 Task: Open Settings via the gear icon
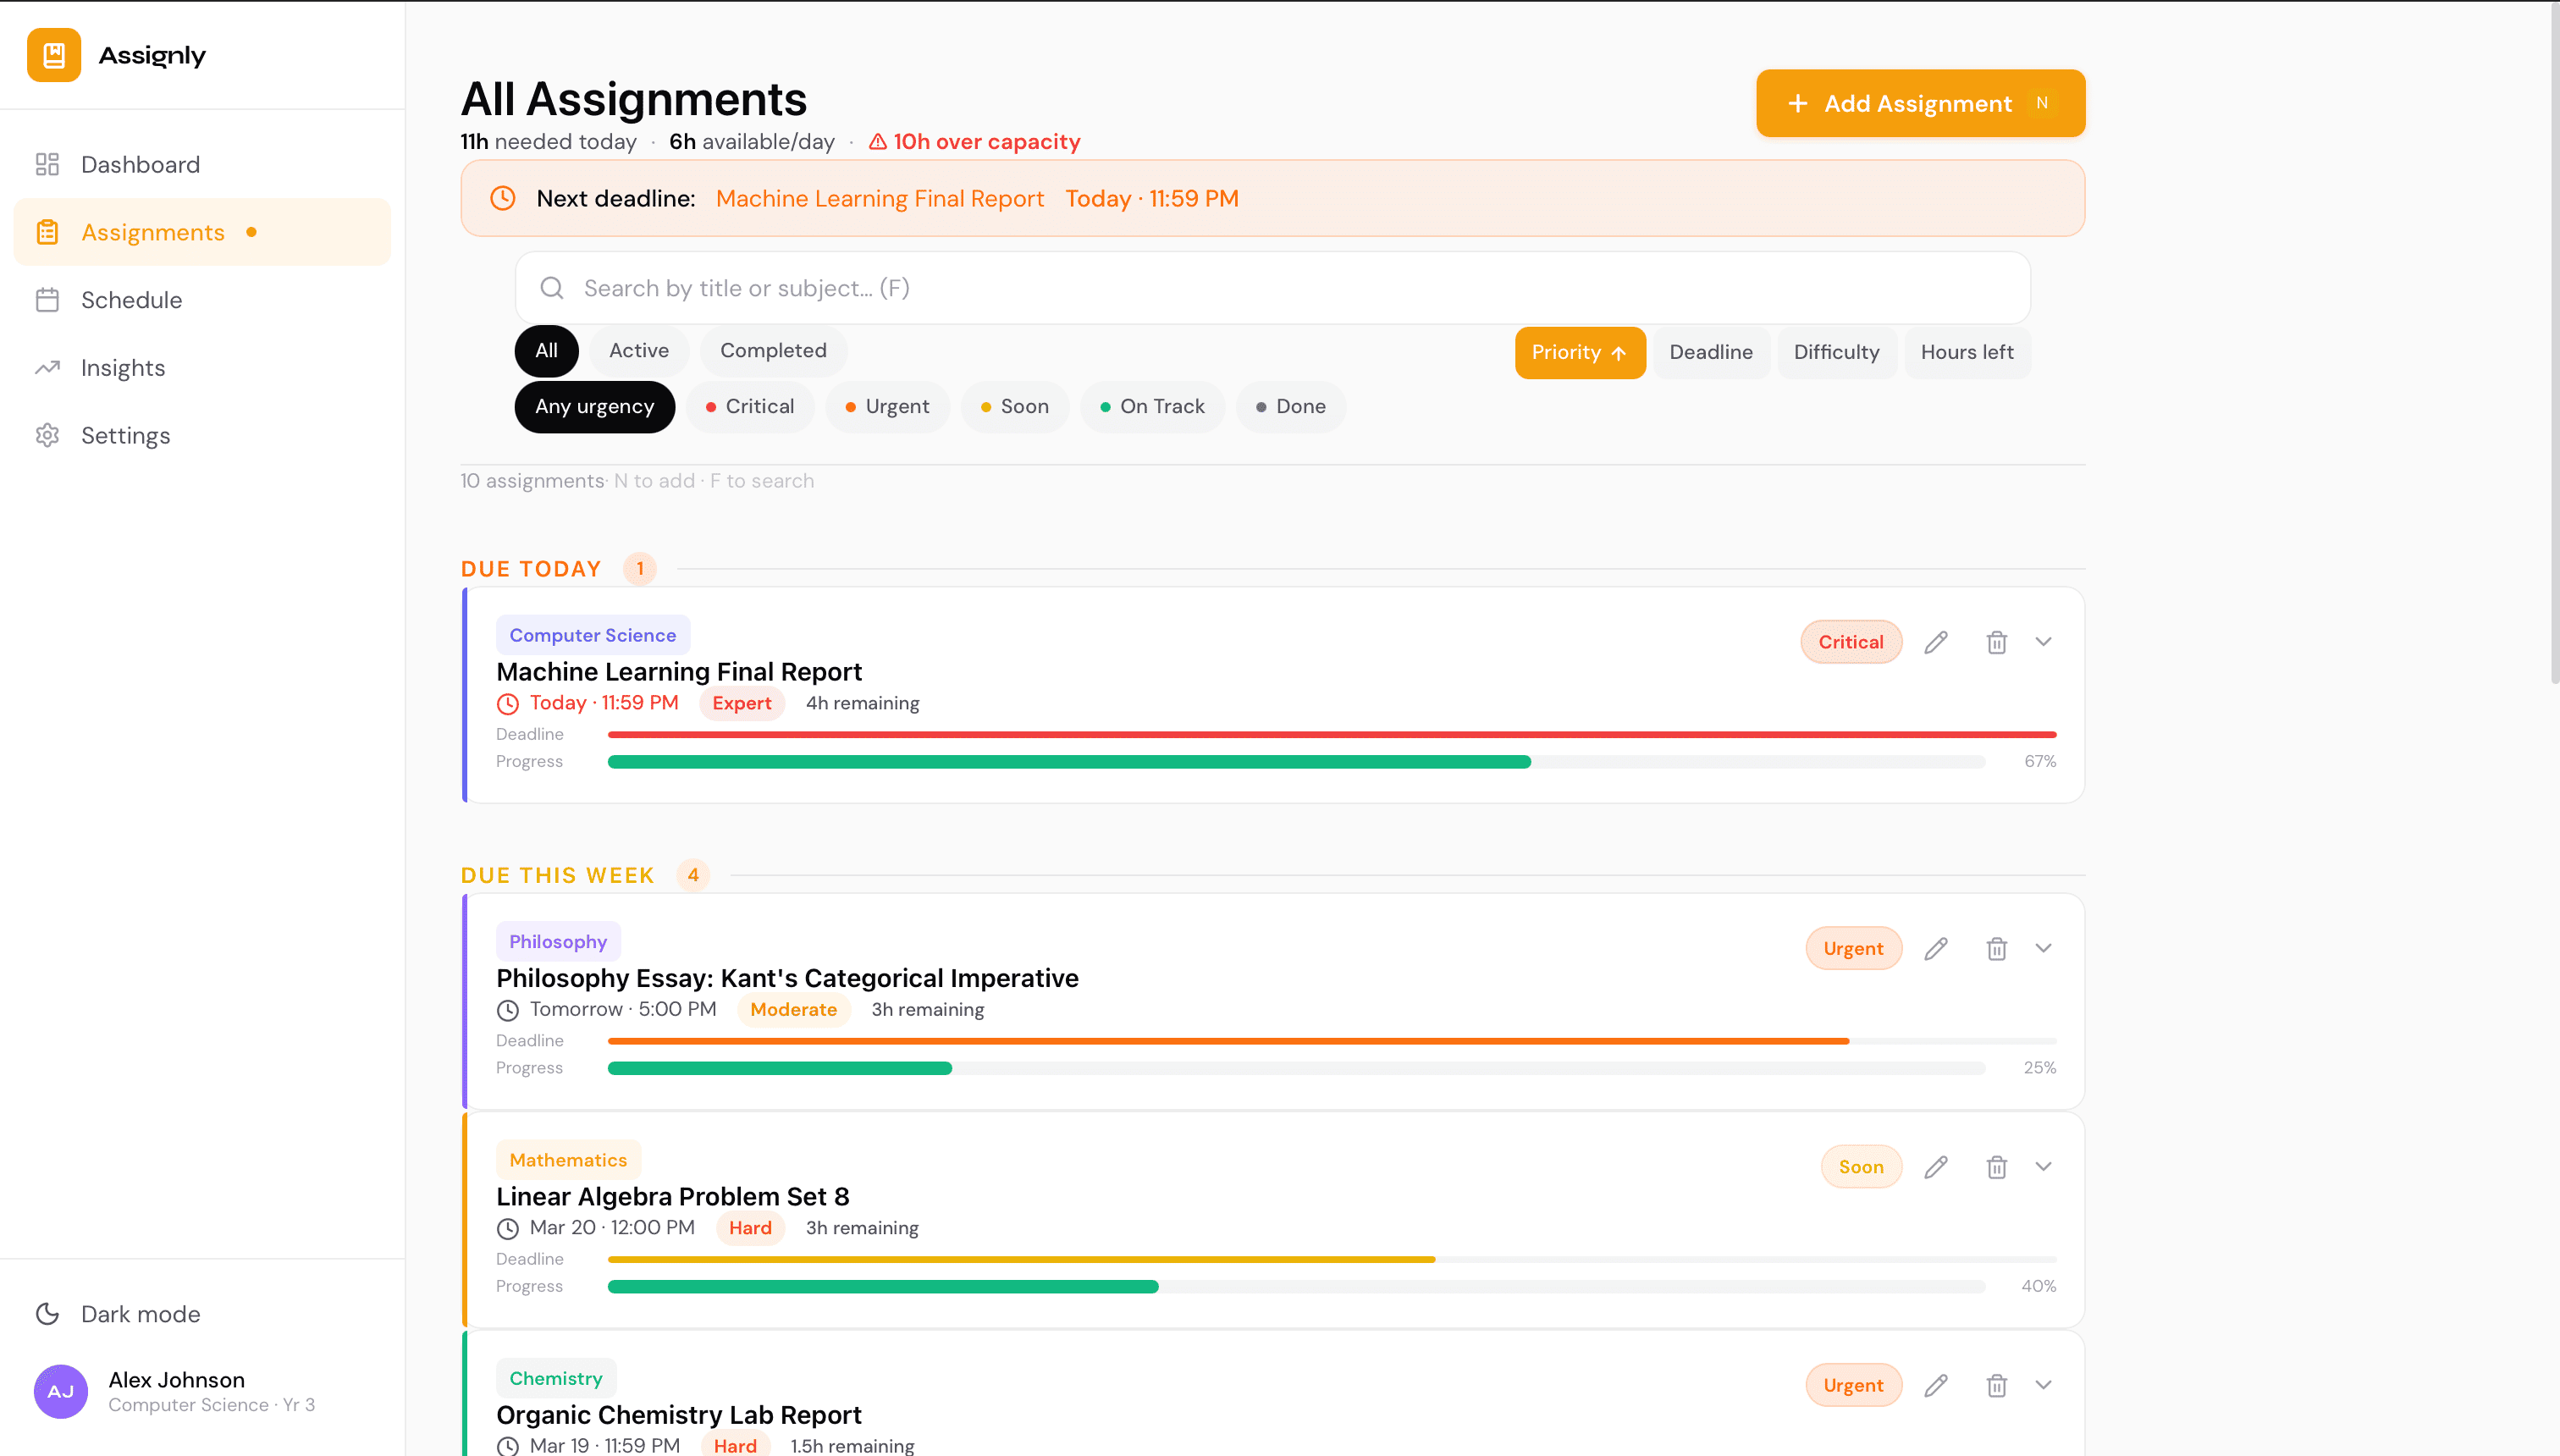click(x=47, y=435)
